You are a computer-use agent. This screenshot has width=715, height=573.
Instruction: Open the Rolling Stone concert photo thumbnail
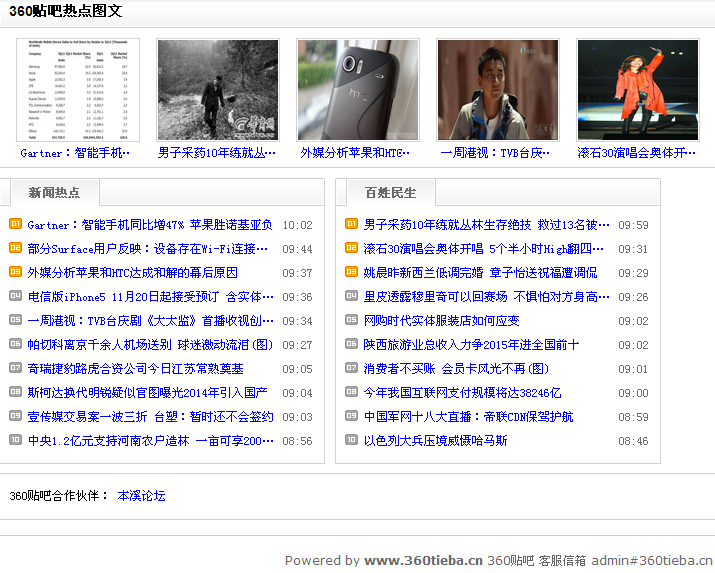[637, 90]
